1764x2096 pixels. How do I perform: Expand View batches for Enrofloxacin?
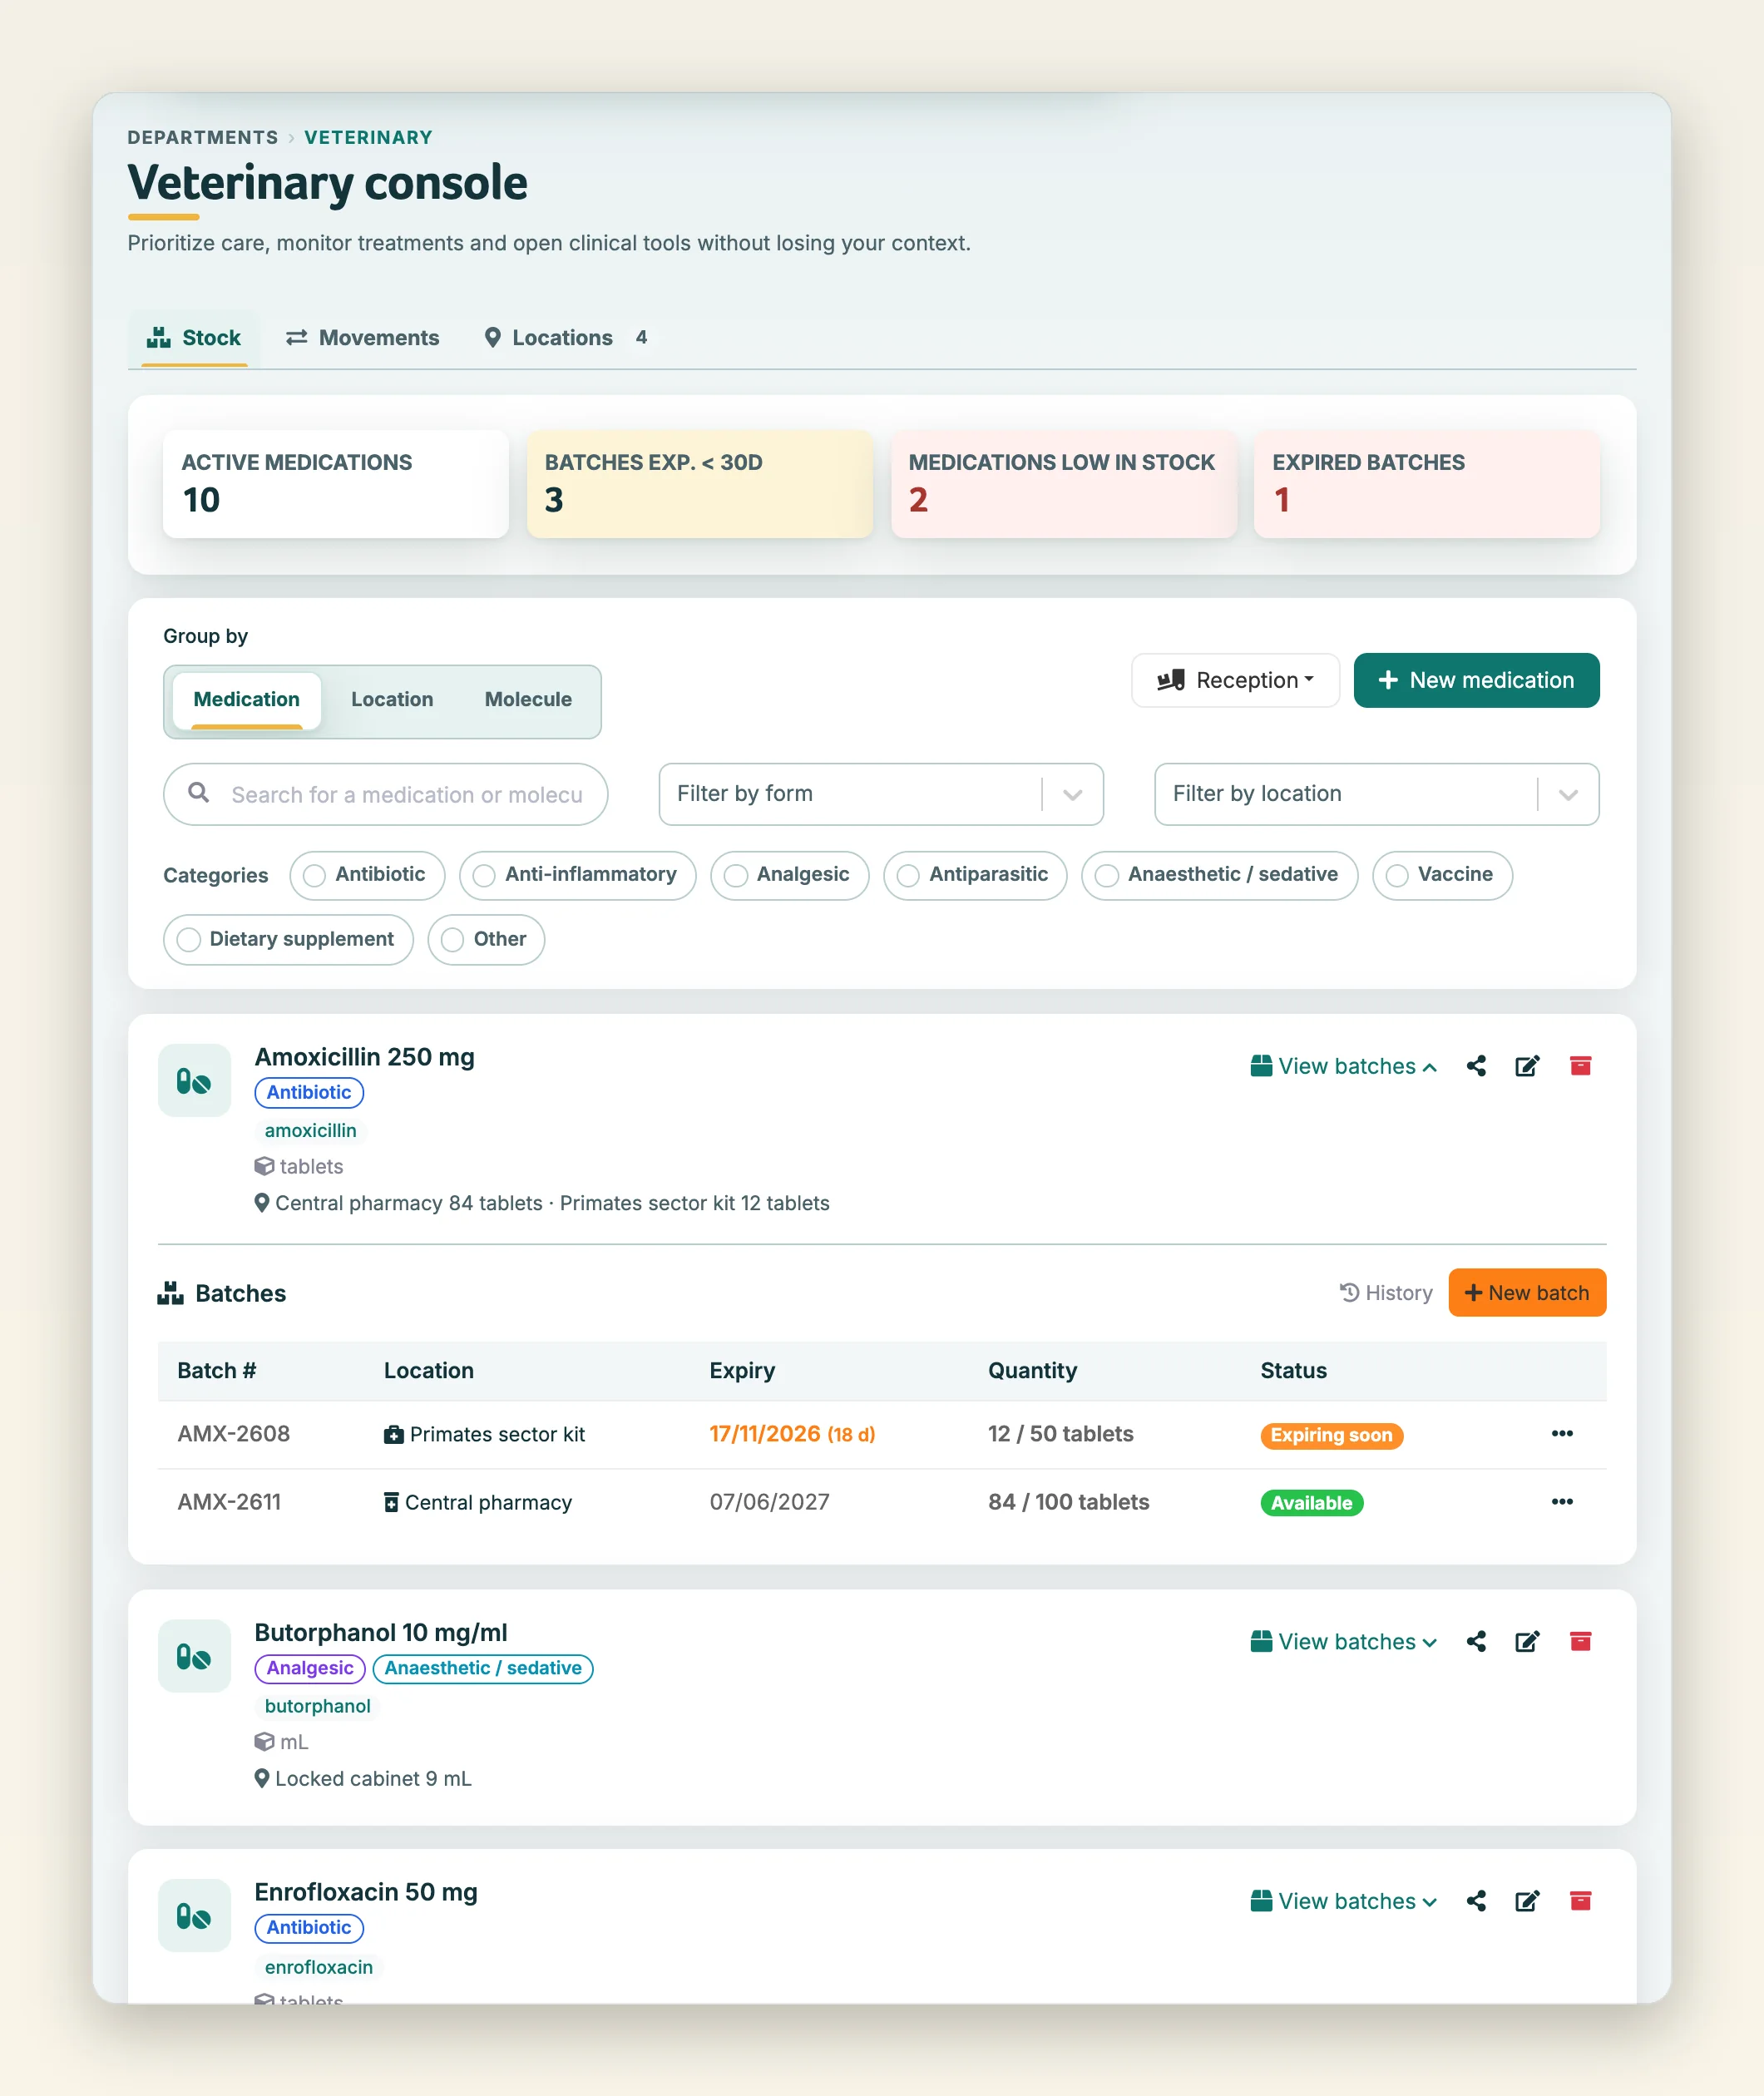(x=1344, y=1901)
